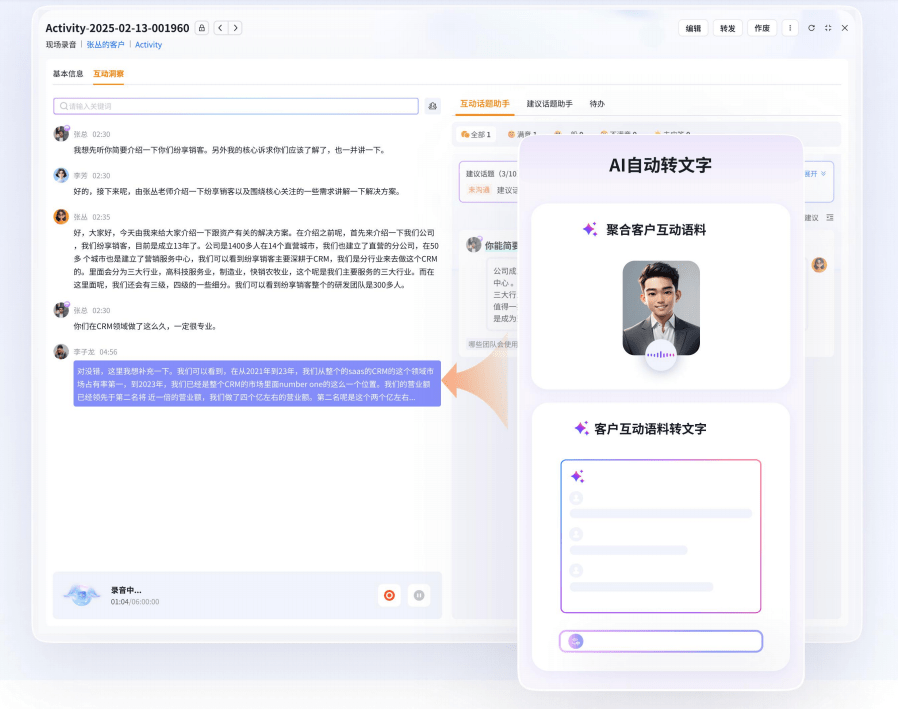Switch to the 基本信息 tab
Screen dimensions: 898x709
pos(68,74)
